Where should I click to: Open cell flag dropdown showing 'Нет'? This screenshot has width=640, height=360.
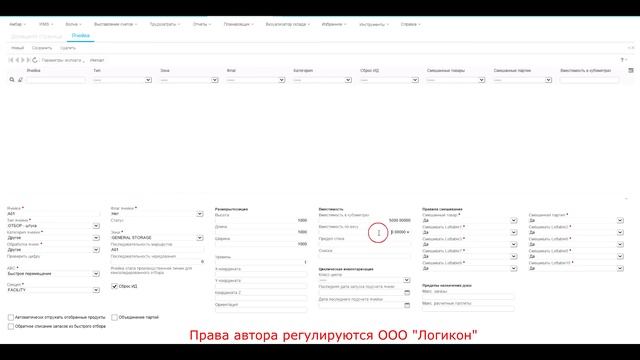point(200,214)
